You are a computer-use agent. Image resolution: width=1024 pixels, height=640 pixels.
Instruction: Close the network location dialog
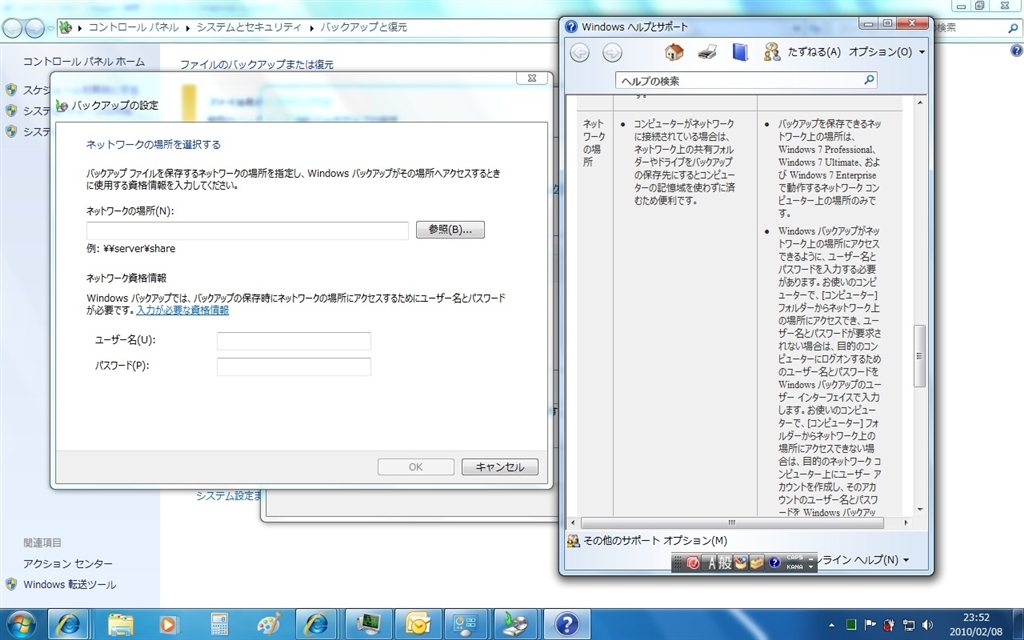click(x=532, y=78)
